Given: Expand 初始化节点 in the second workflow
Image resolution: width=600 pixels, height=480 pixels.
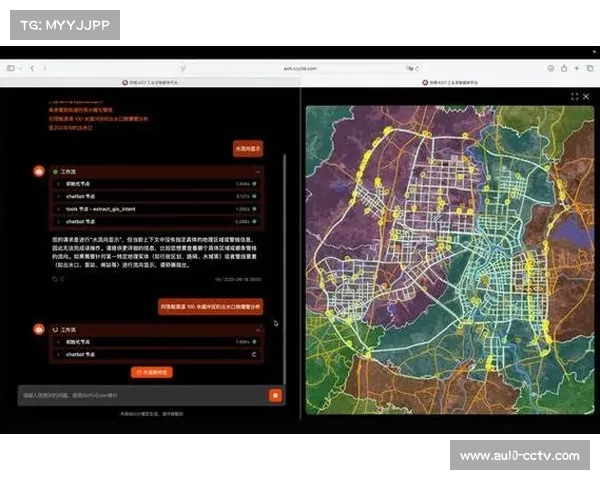Looking at the screenshot, I should click(157, 342).
